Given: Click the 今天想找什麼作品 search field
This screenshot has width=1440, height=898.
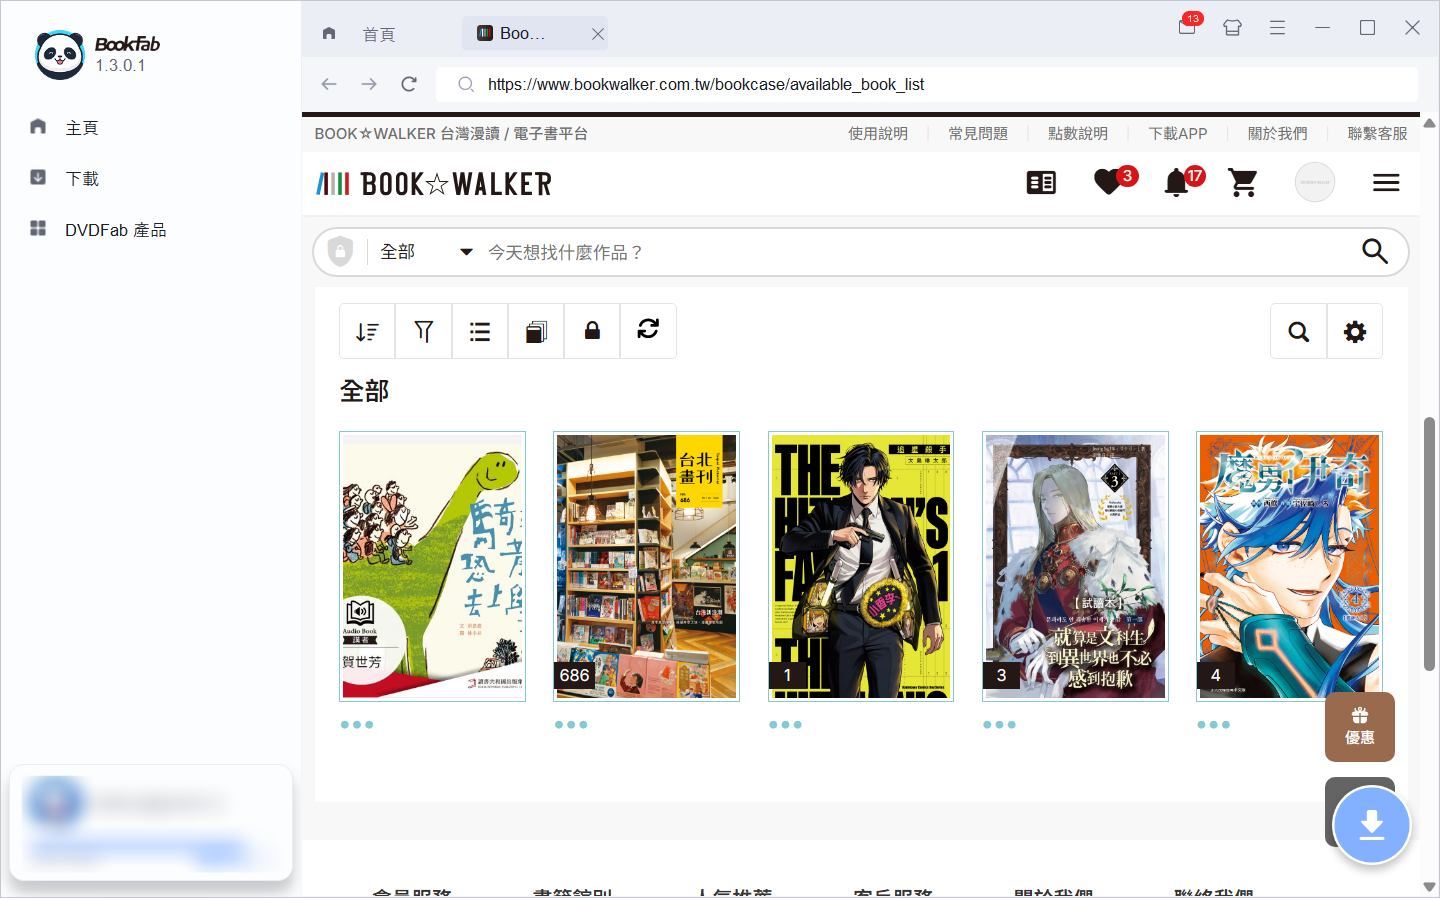Looking at the screenshot, I should pos(915,252).
